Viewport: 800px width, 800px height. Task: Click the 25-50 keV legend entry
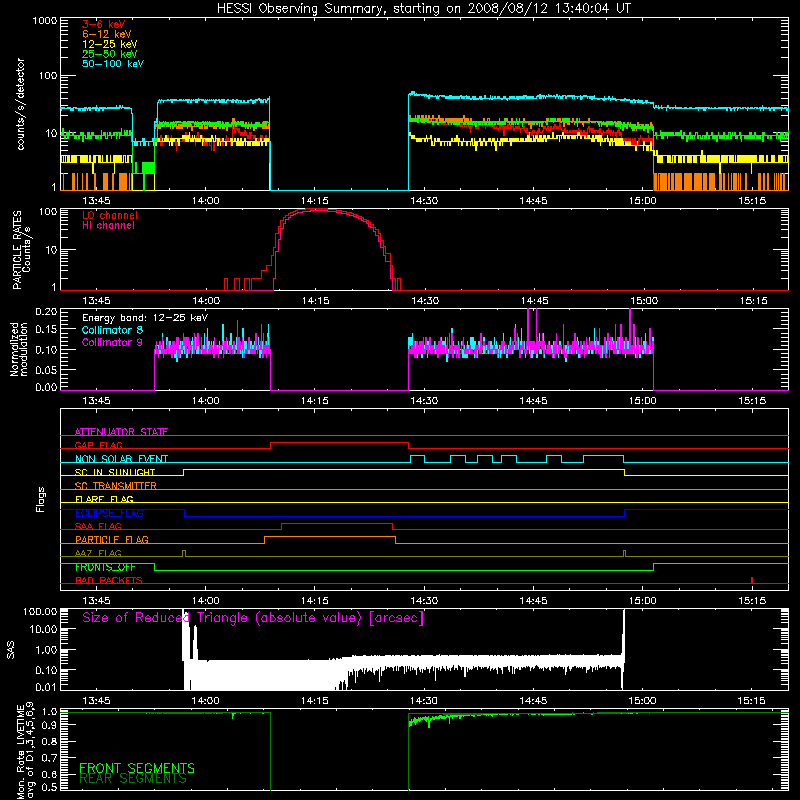(x=110, y=54)
